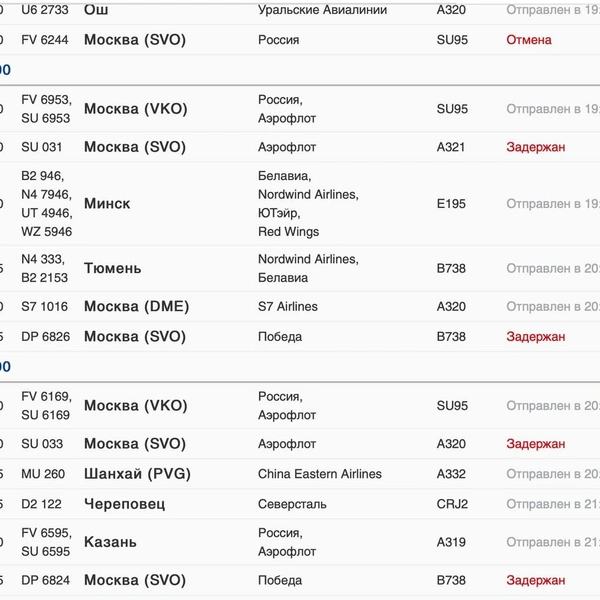Select Москва (DME) destination
The width and height of the screenshot is (600, 600).
pyautogui.click(x=136, y=307)
